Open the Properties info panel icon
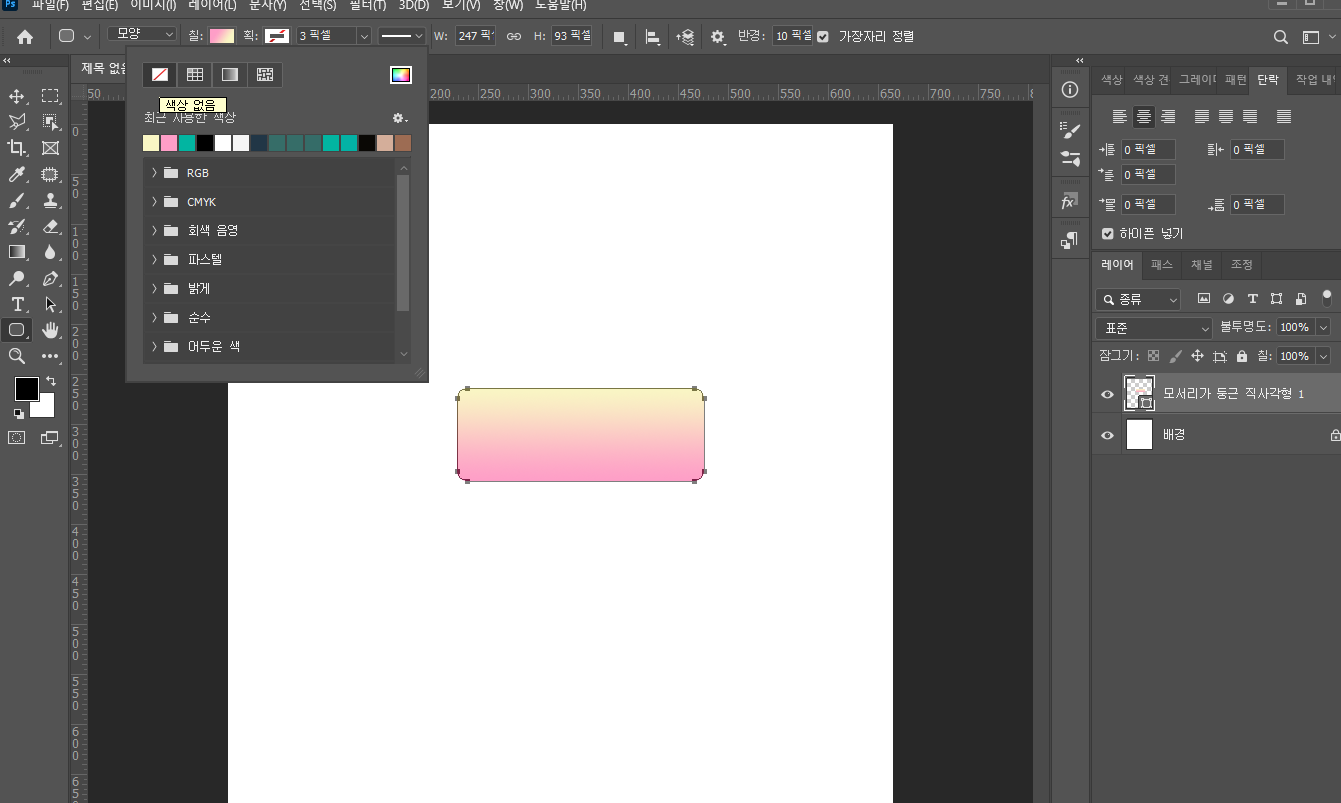Screen dimensions: 1341x803 pyautogui.click(x=1070, y=90)
